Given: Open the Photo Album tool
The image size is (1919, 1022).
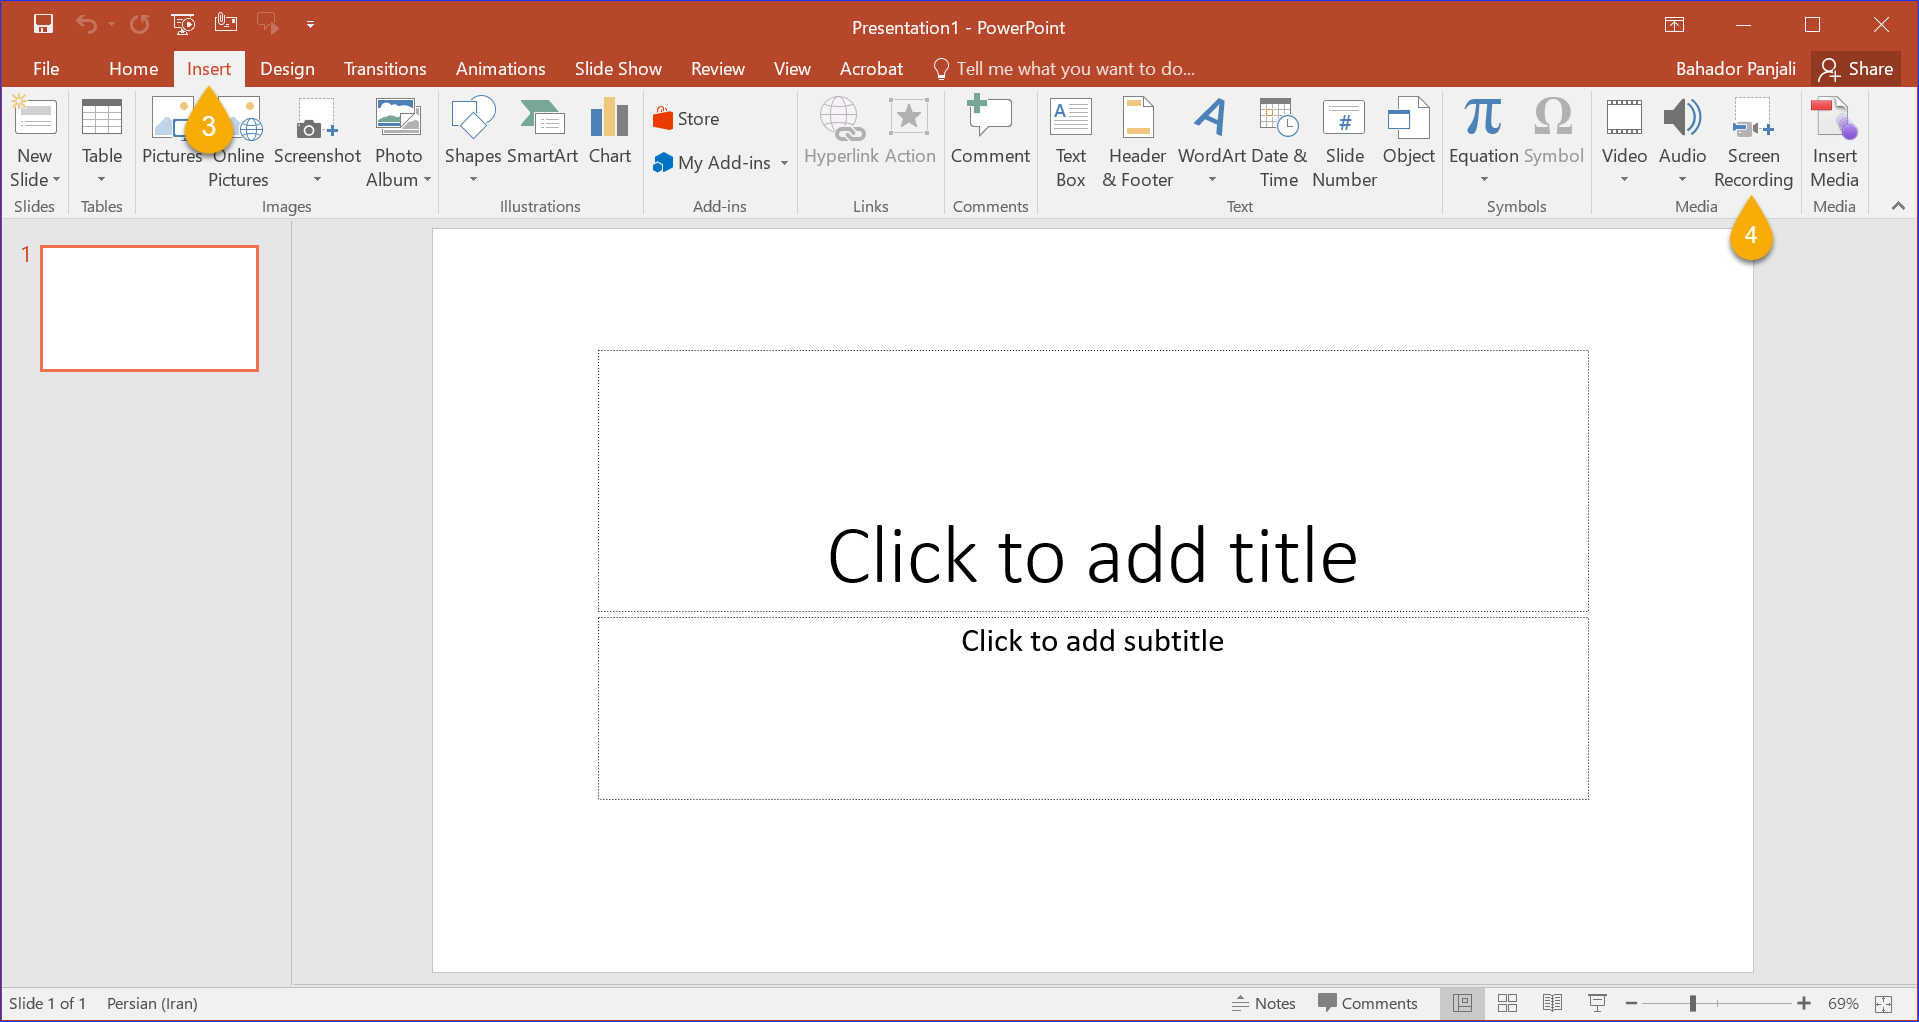Looking at the screenshot, I should tap(398, 142).
